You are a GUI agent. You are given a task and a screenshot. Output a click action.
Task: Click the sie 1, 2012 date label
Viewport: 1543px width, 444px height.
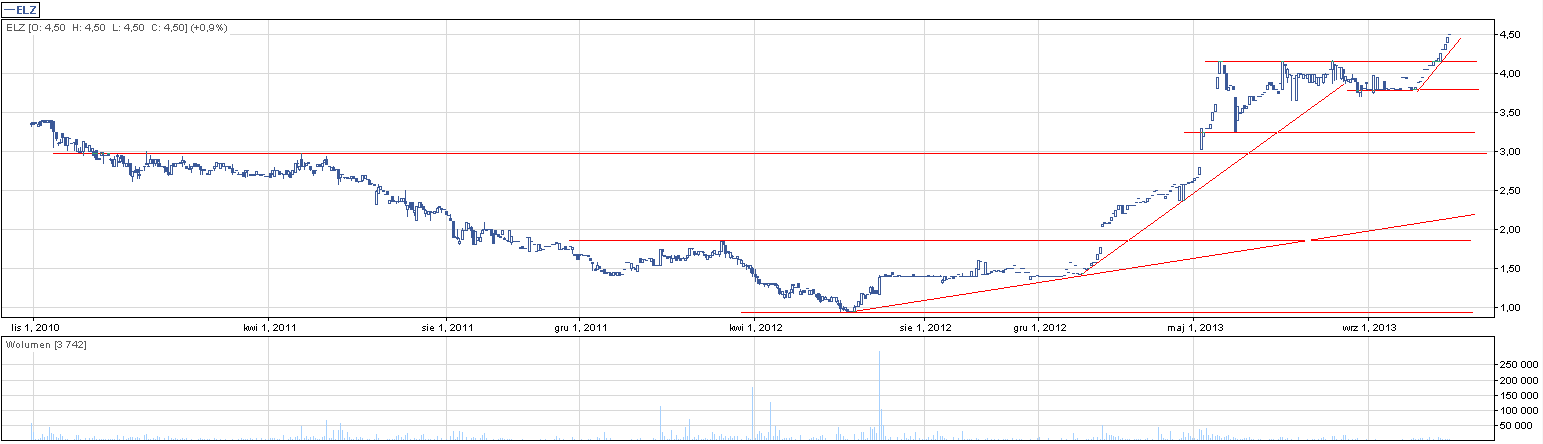(x=926, y=327)
